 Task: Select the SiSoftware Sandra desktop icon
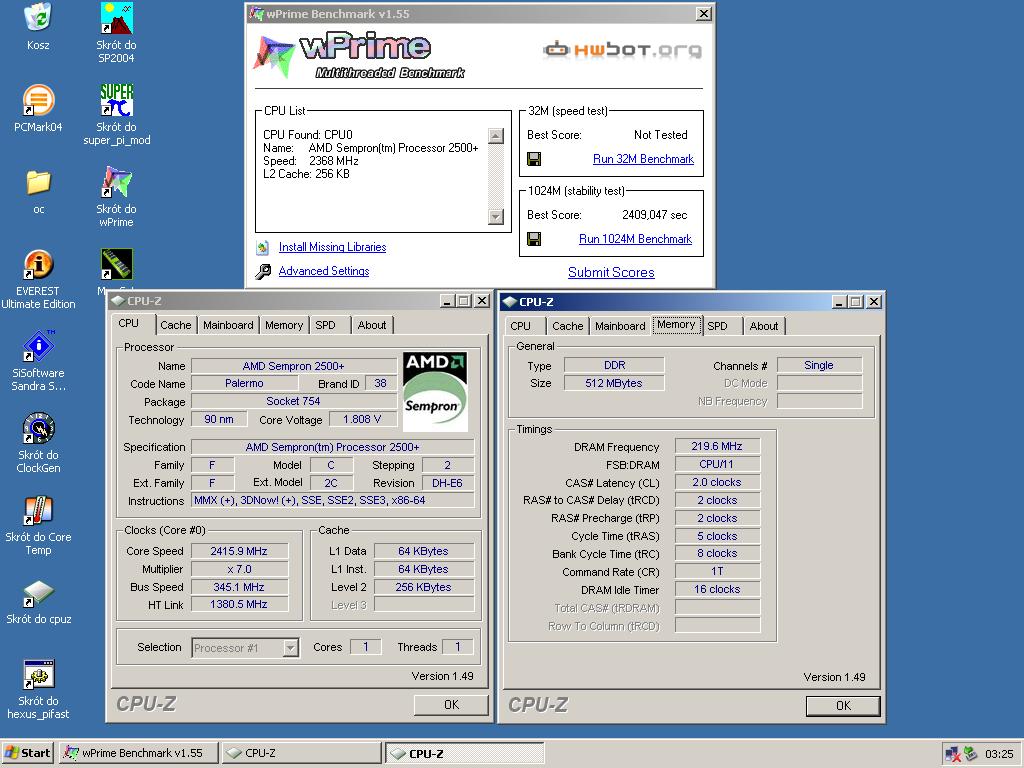pyautogui.click(x=38, y=346)
